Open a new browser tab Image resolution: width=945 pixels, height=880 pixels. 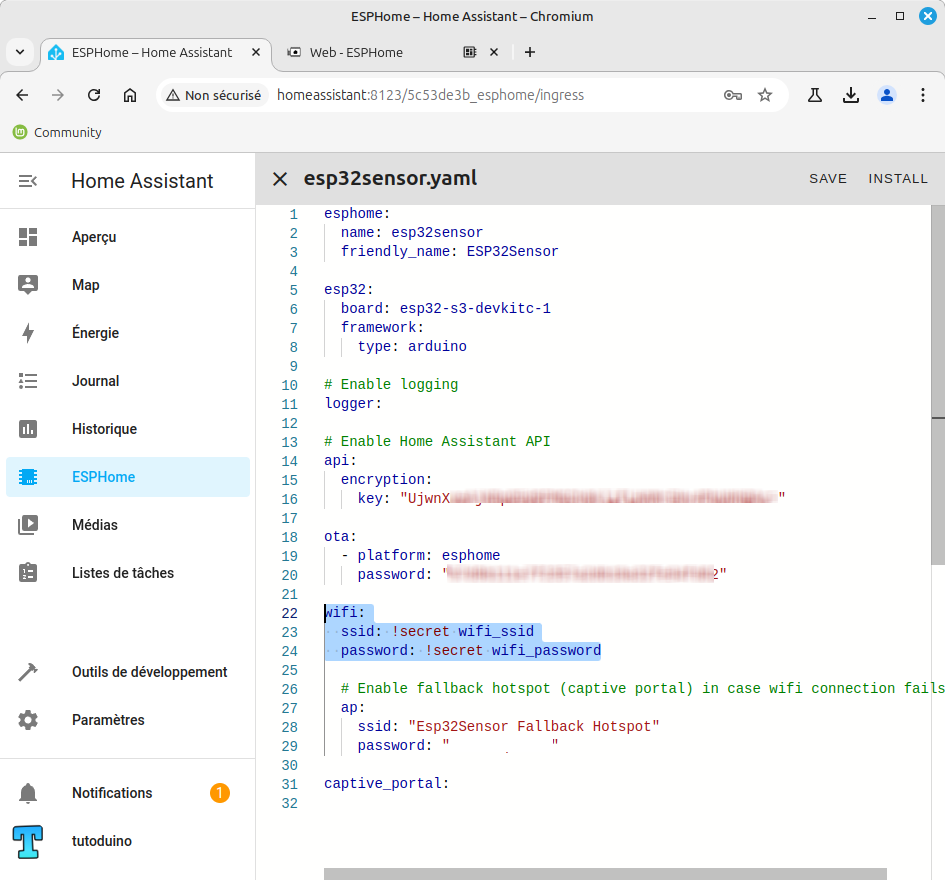tap(530, 52)
